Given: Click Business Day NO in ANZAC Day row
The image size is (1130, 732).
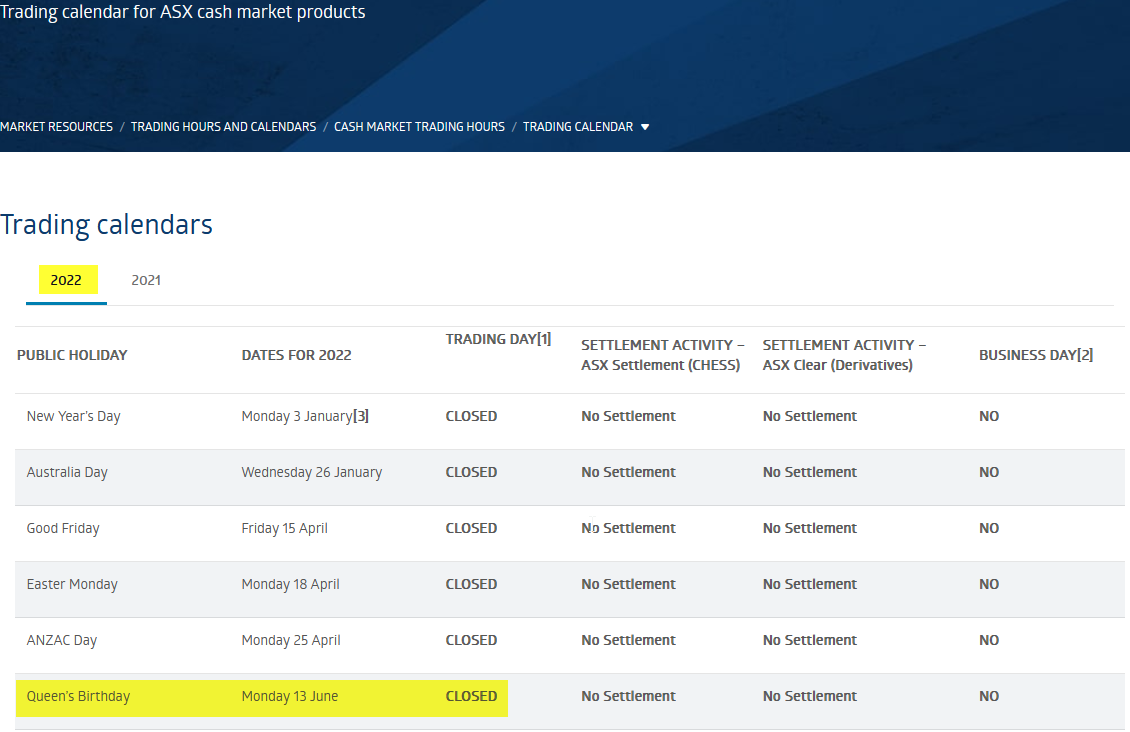Looking at the screenshot, I should tap(989, 640).
